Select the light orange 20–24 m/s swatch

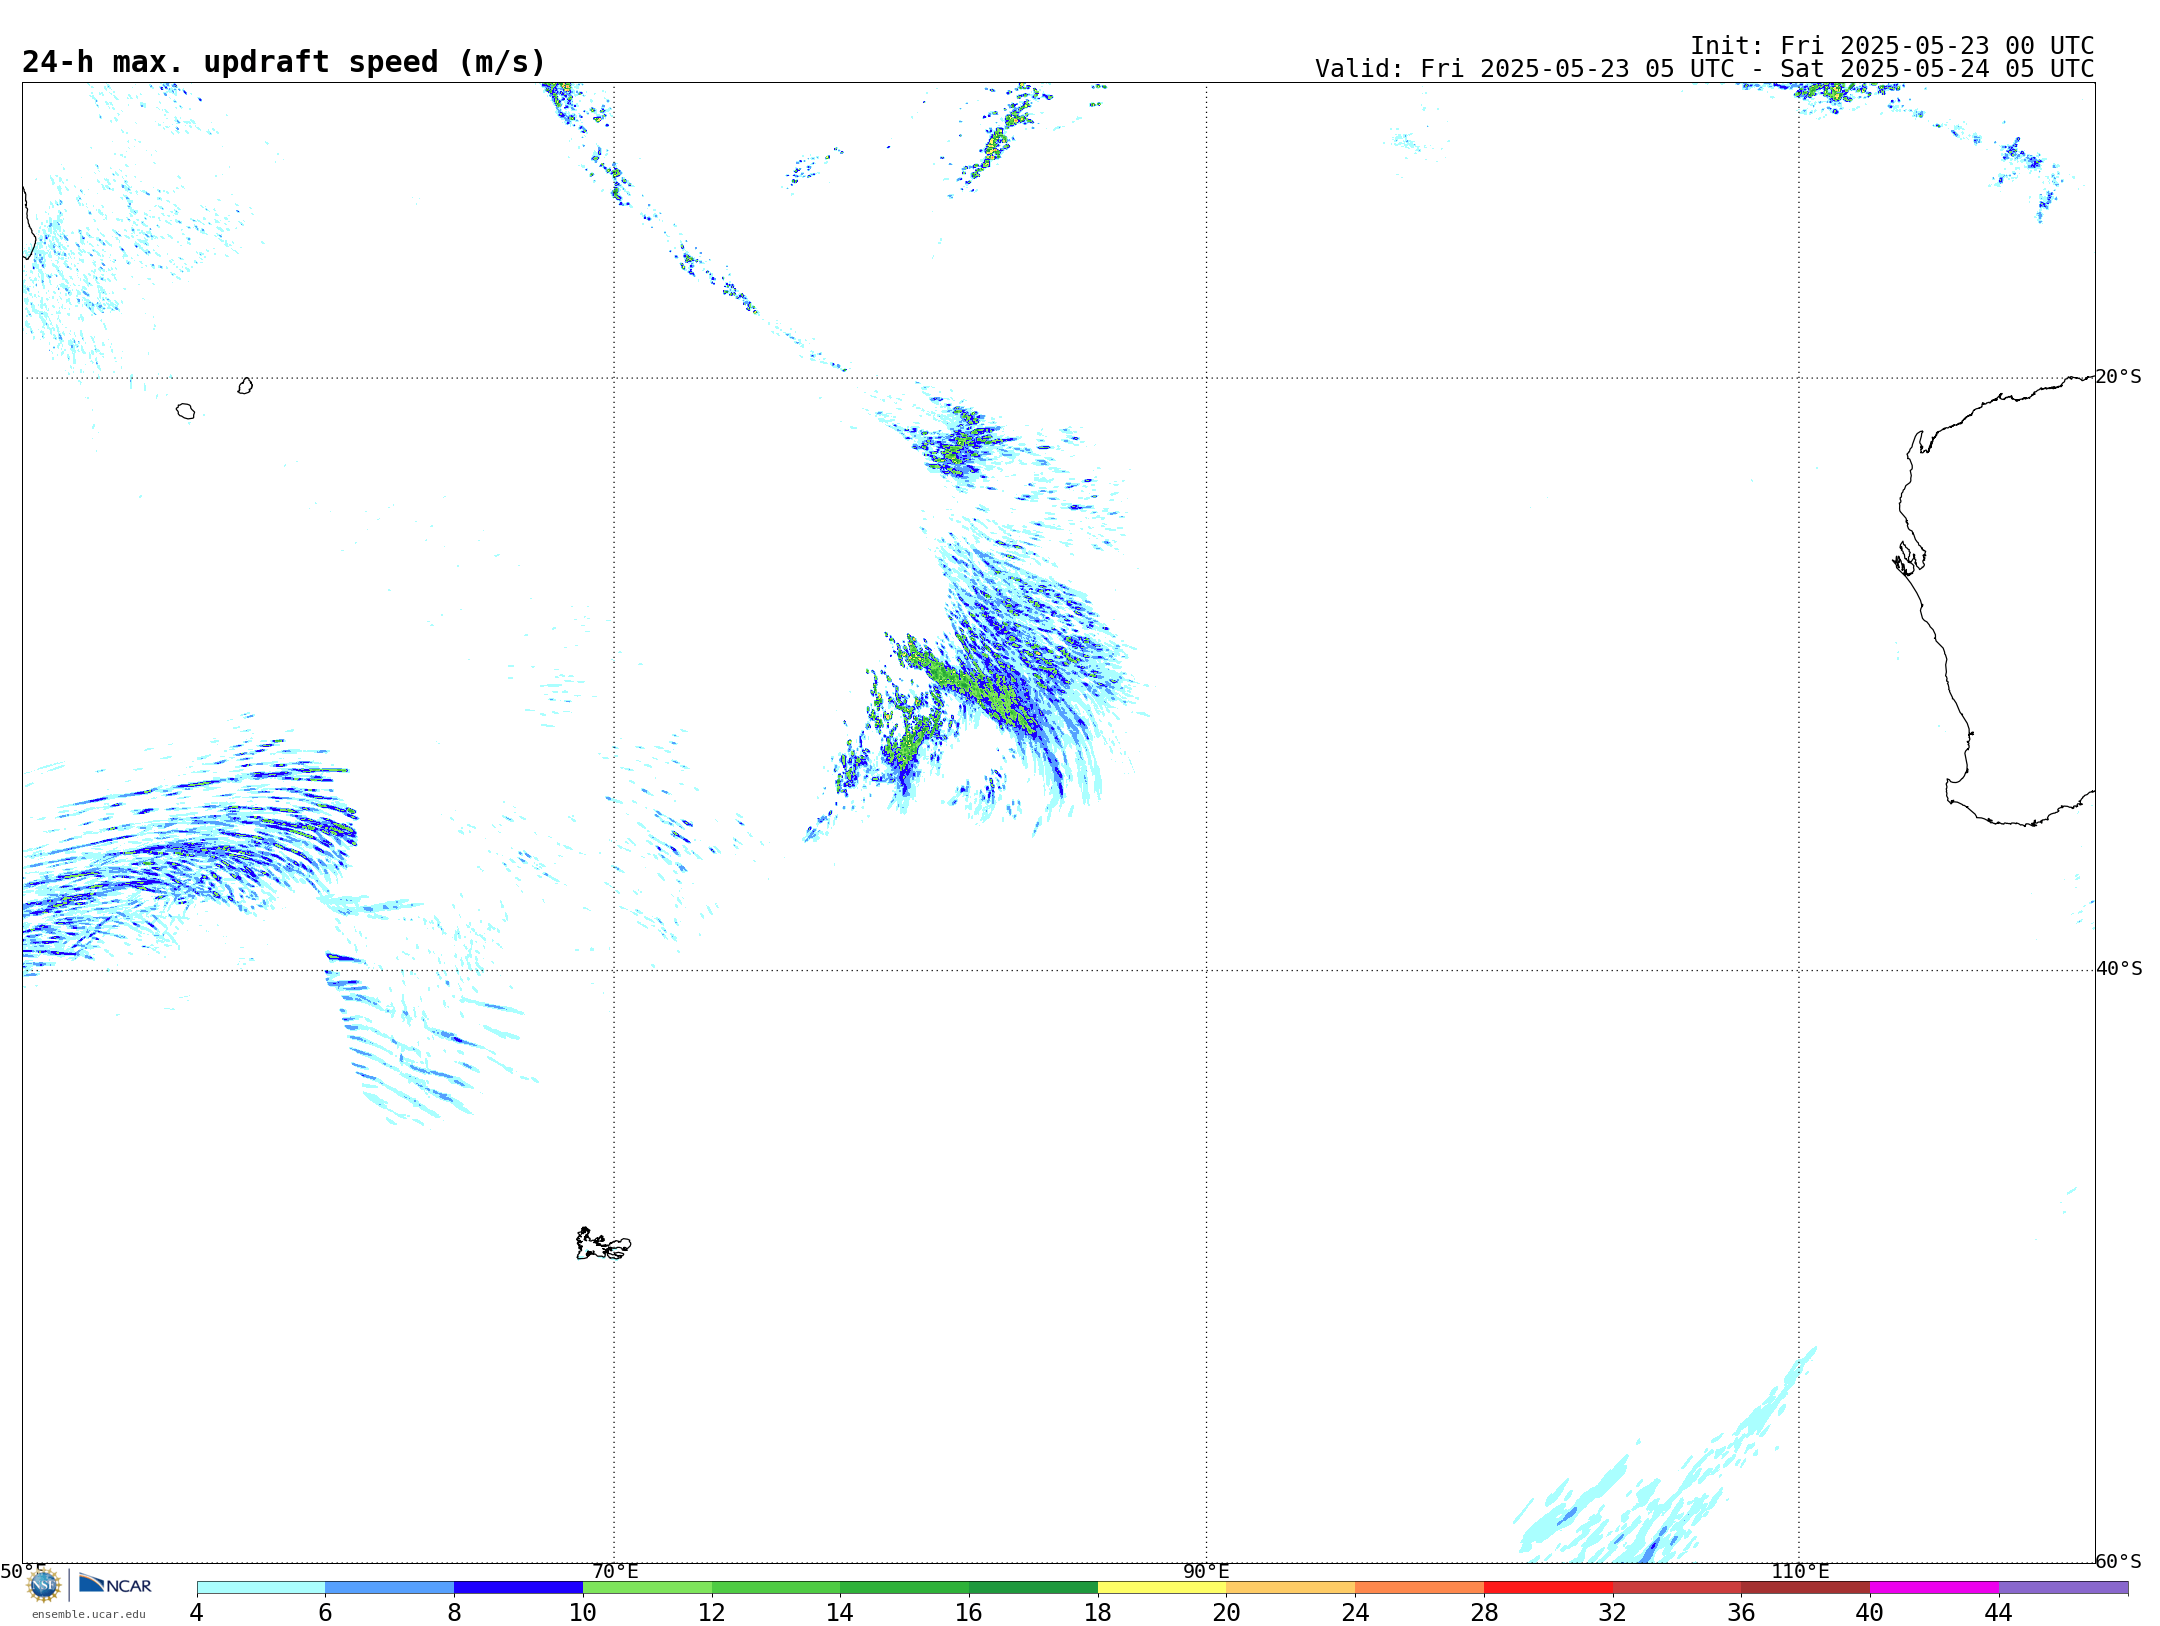[x=1291, y=1588]
